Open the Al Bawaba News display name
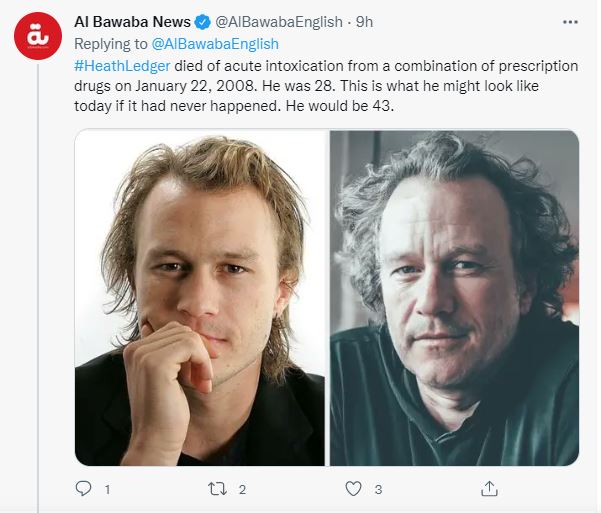The width and height of the screenshot is (601, 513). 132,22
